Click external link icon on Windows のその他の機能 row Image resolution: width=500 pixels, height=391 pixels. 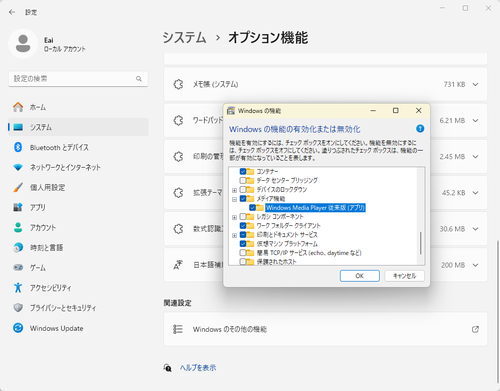475,329
